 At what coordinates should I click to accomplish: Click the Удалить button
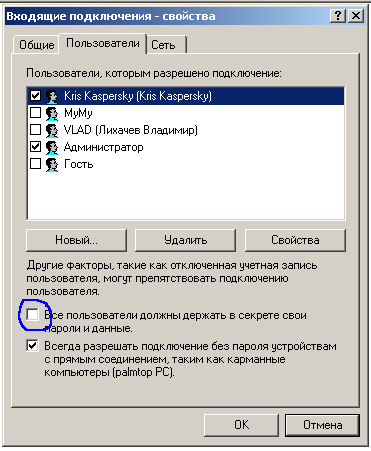point(185,240)
